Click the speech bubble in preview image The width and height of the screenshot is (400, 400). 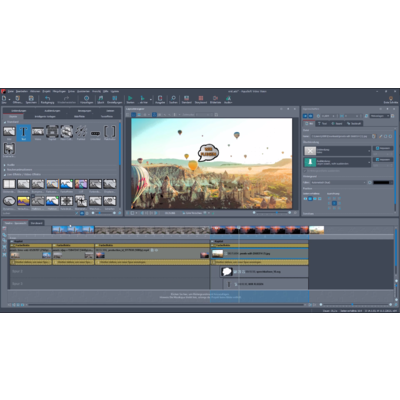208,153
